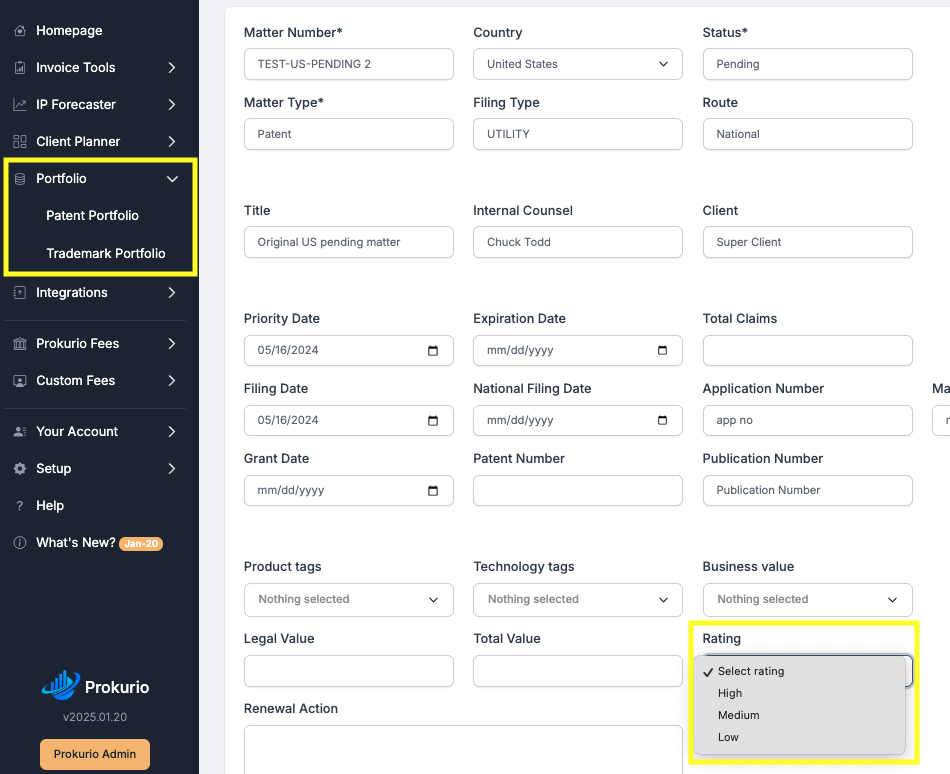Open calendar picker for Priority Date
This screenshot has height=774, width=950.
pos(433,351)
